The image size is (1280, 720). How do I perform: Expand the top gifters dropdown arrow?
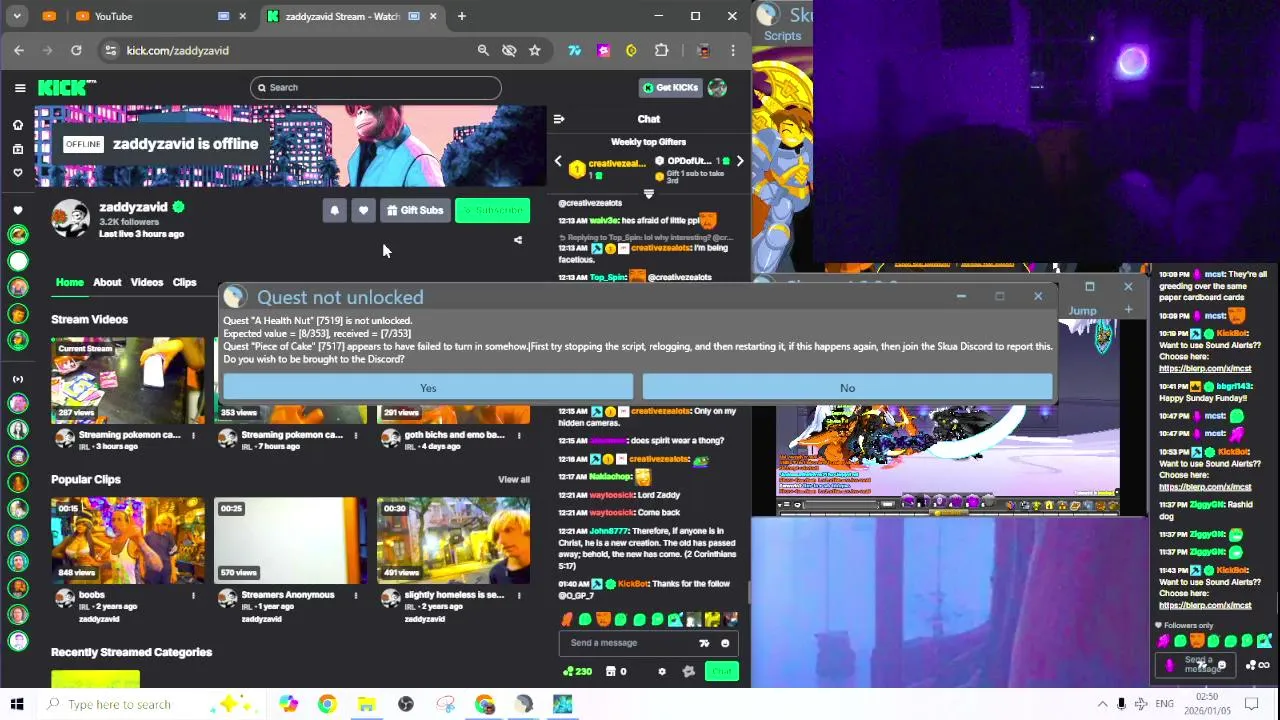pyautogui.click(x=648, y=194)
